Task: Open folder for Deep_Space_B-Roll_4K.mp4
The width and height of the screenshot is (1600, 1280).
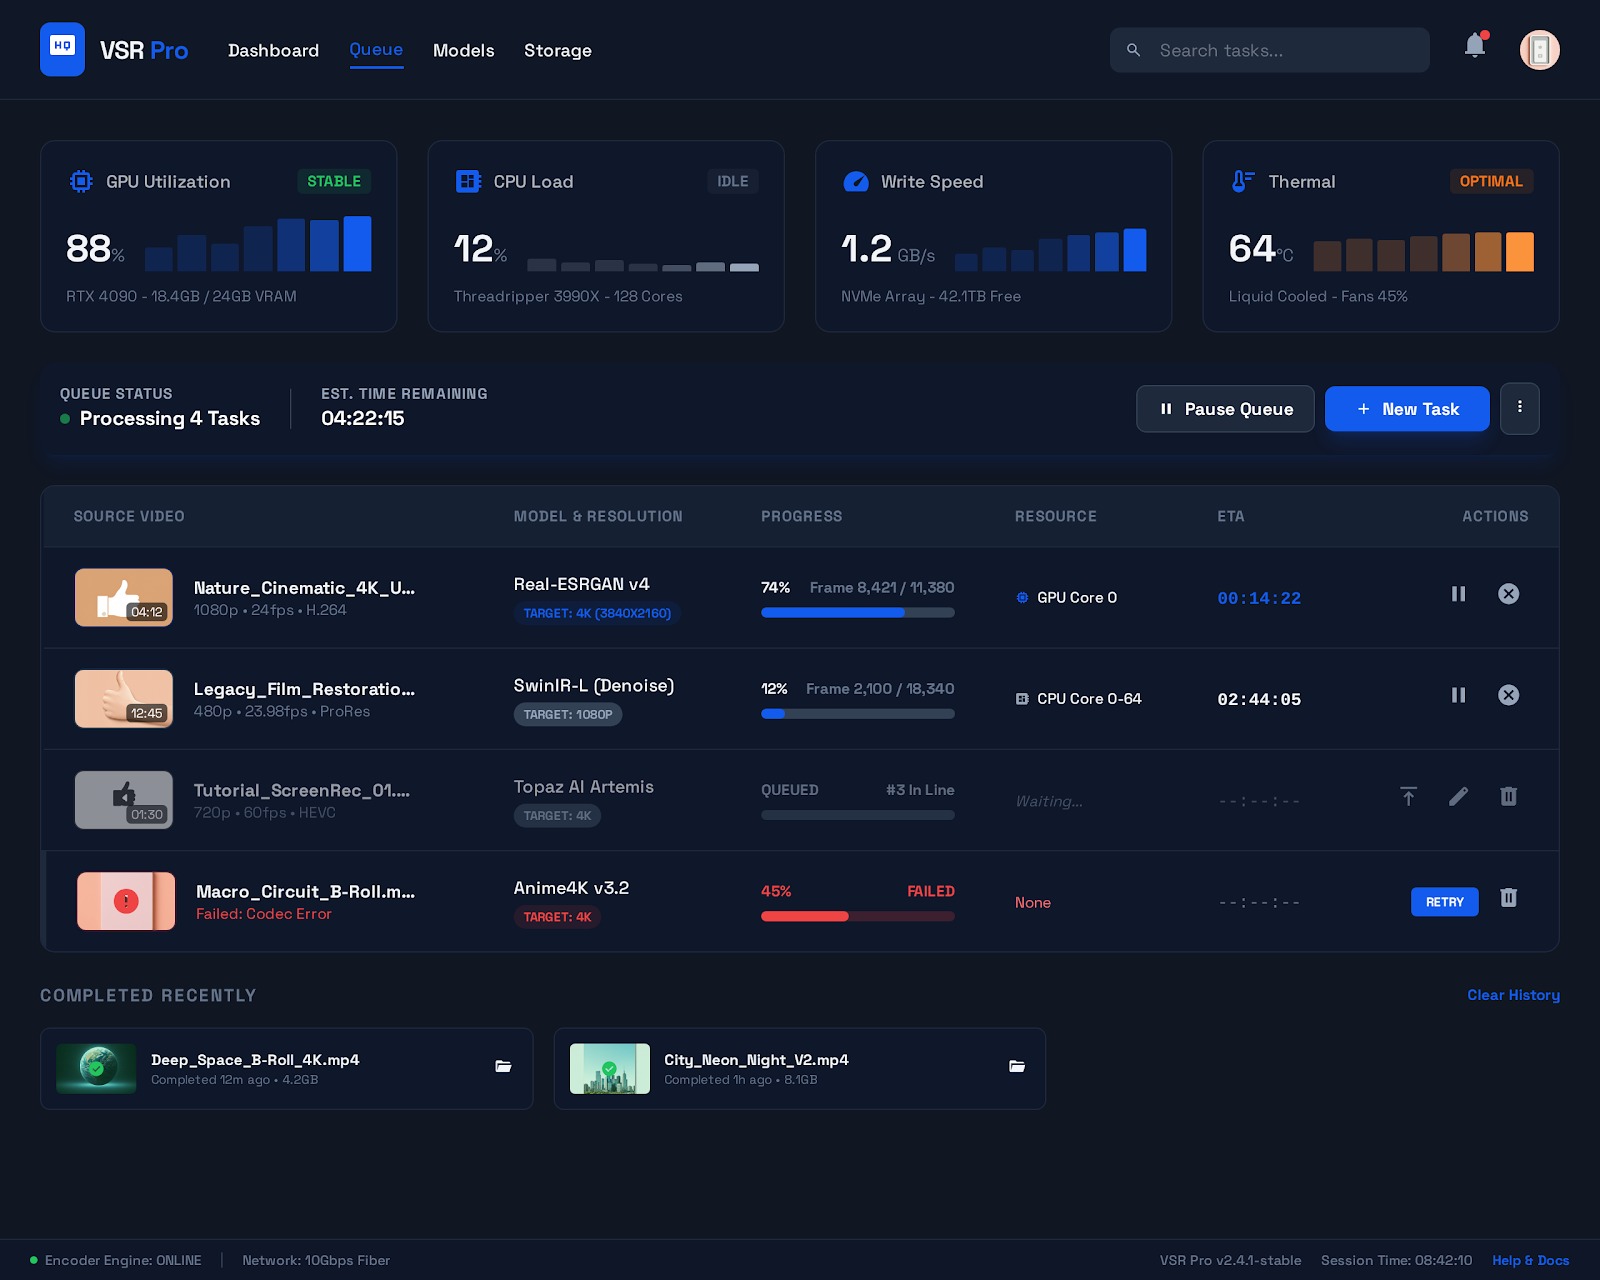Action: pos(503,1067)
